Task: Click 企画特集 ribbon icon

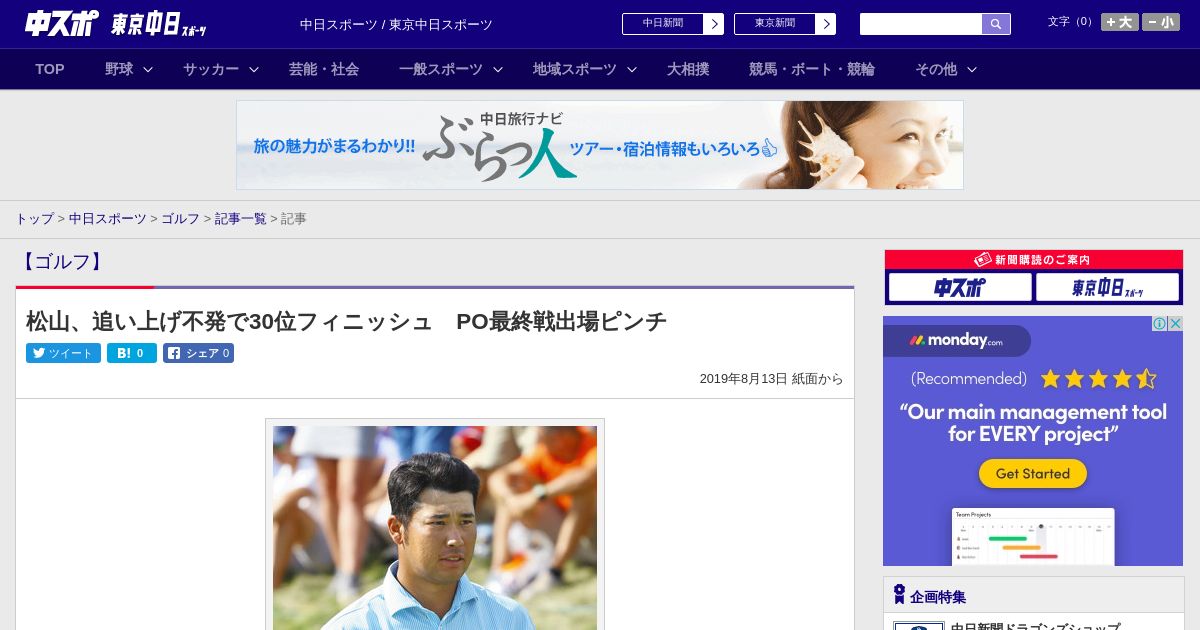Action: point(899,595)
